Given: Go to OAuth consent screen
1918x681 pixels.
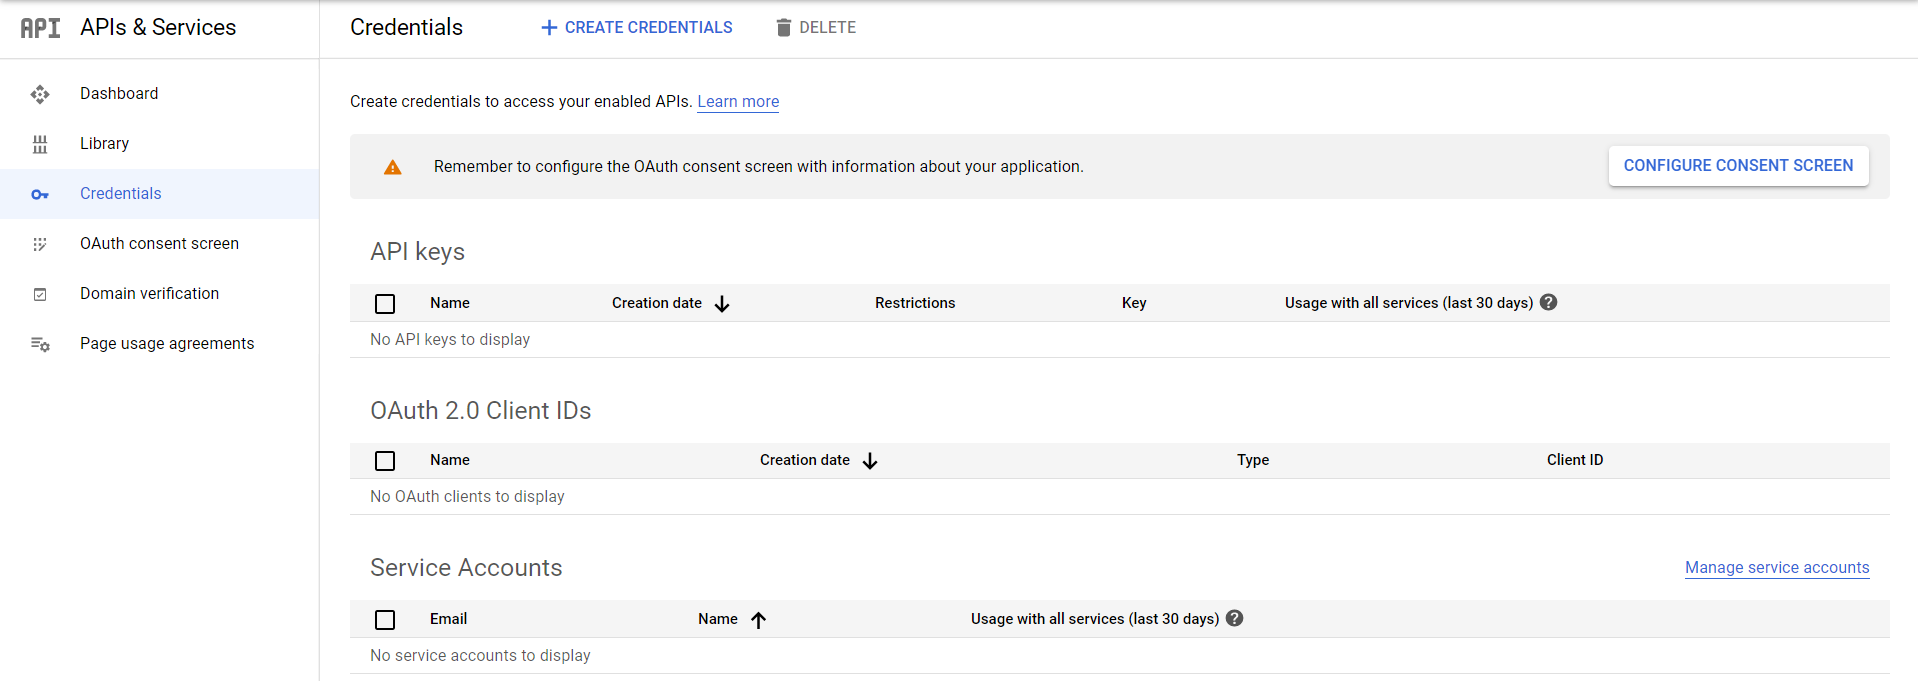Looking at the screenshot, I should coord(160,244).
